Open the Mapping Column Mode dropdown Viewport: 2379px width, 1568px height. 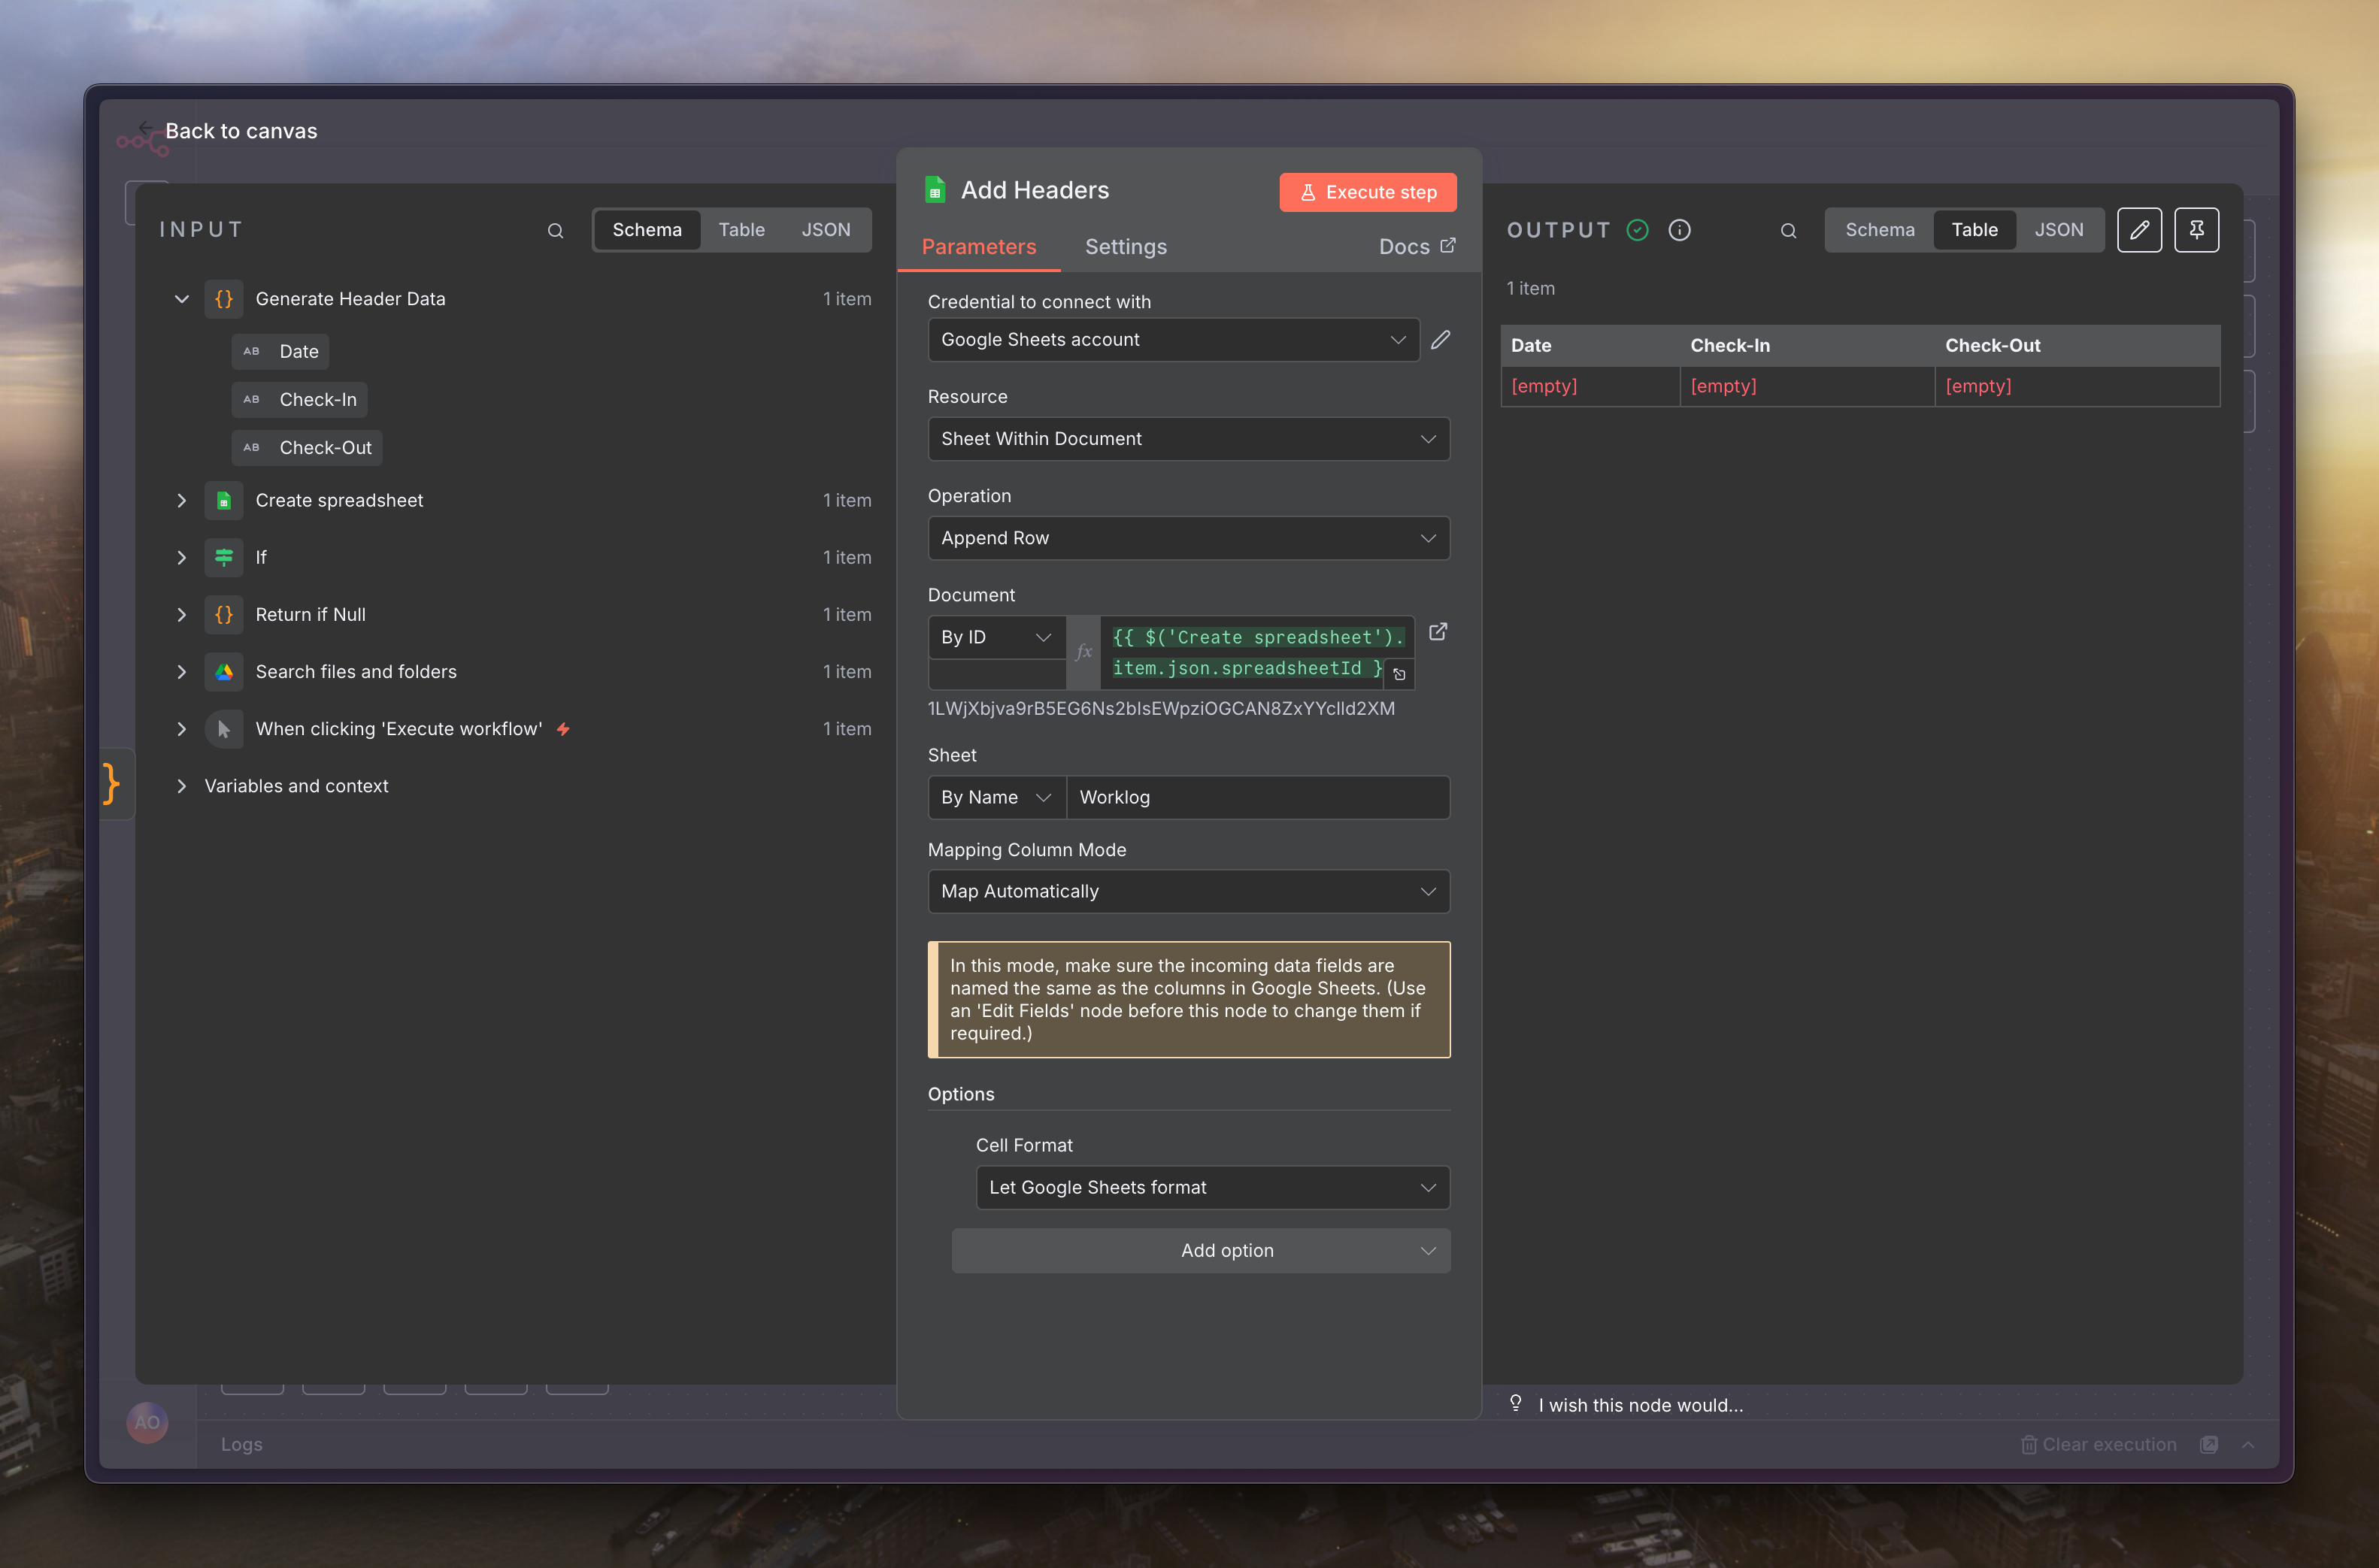click(1188, 891)
